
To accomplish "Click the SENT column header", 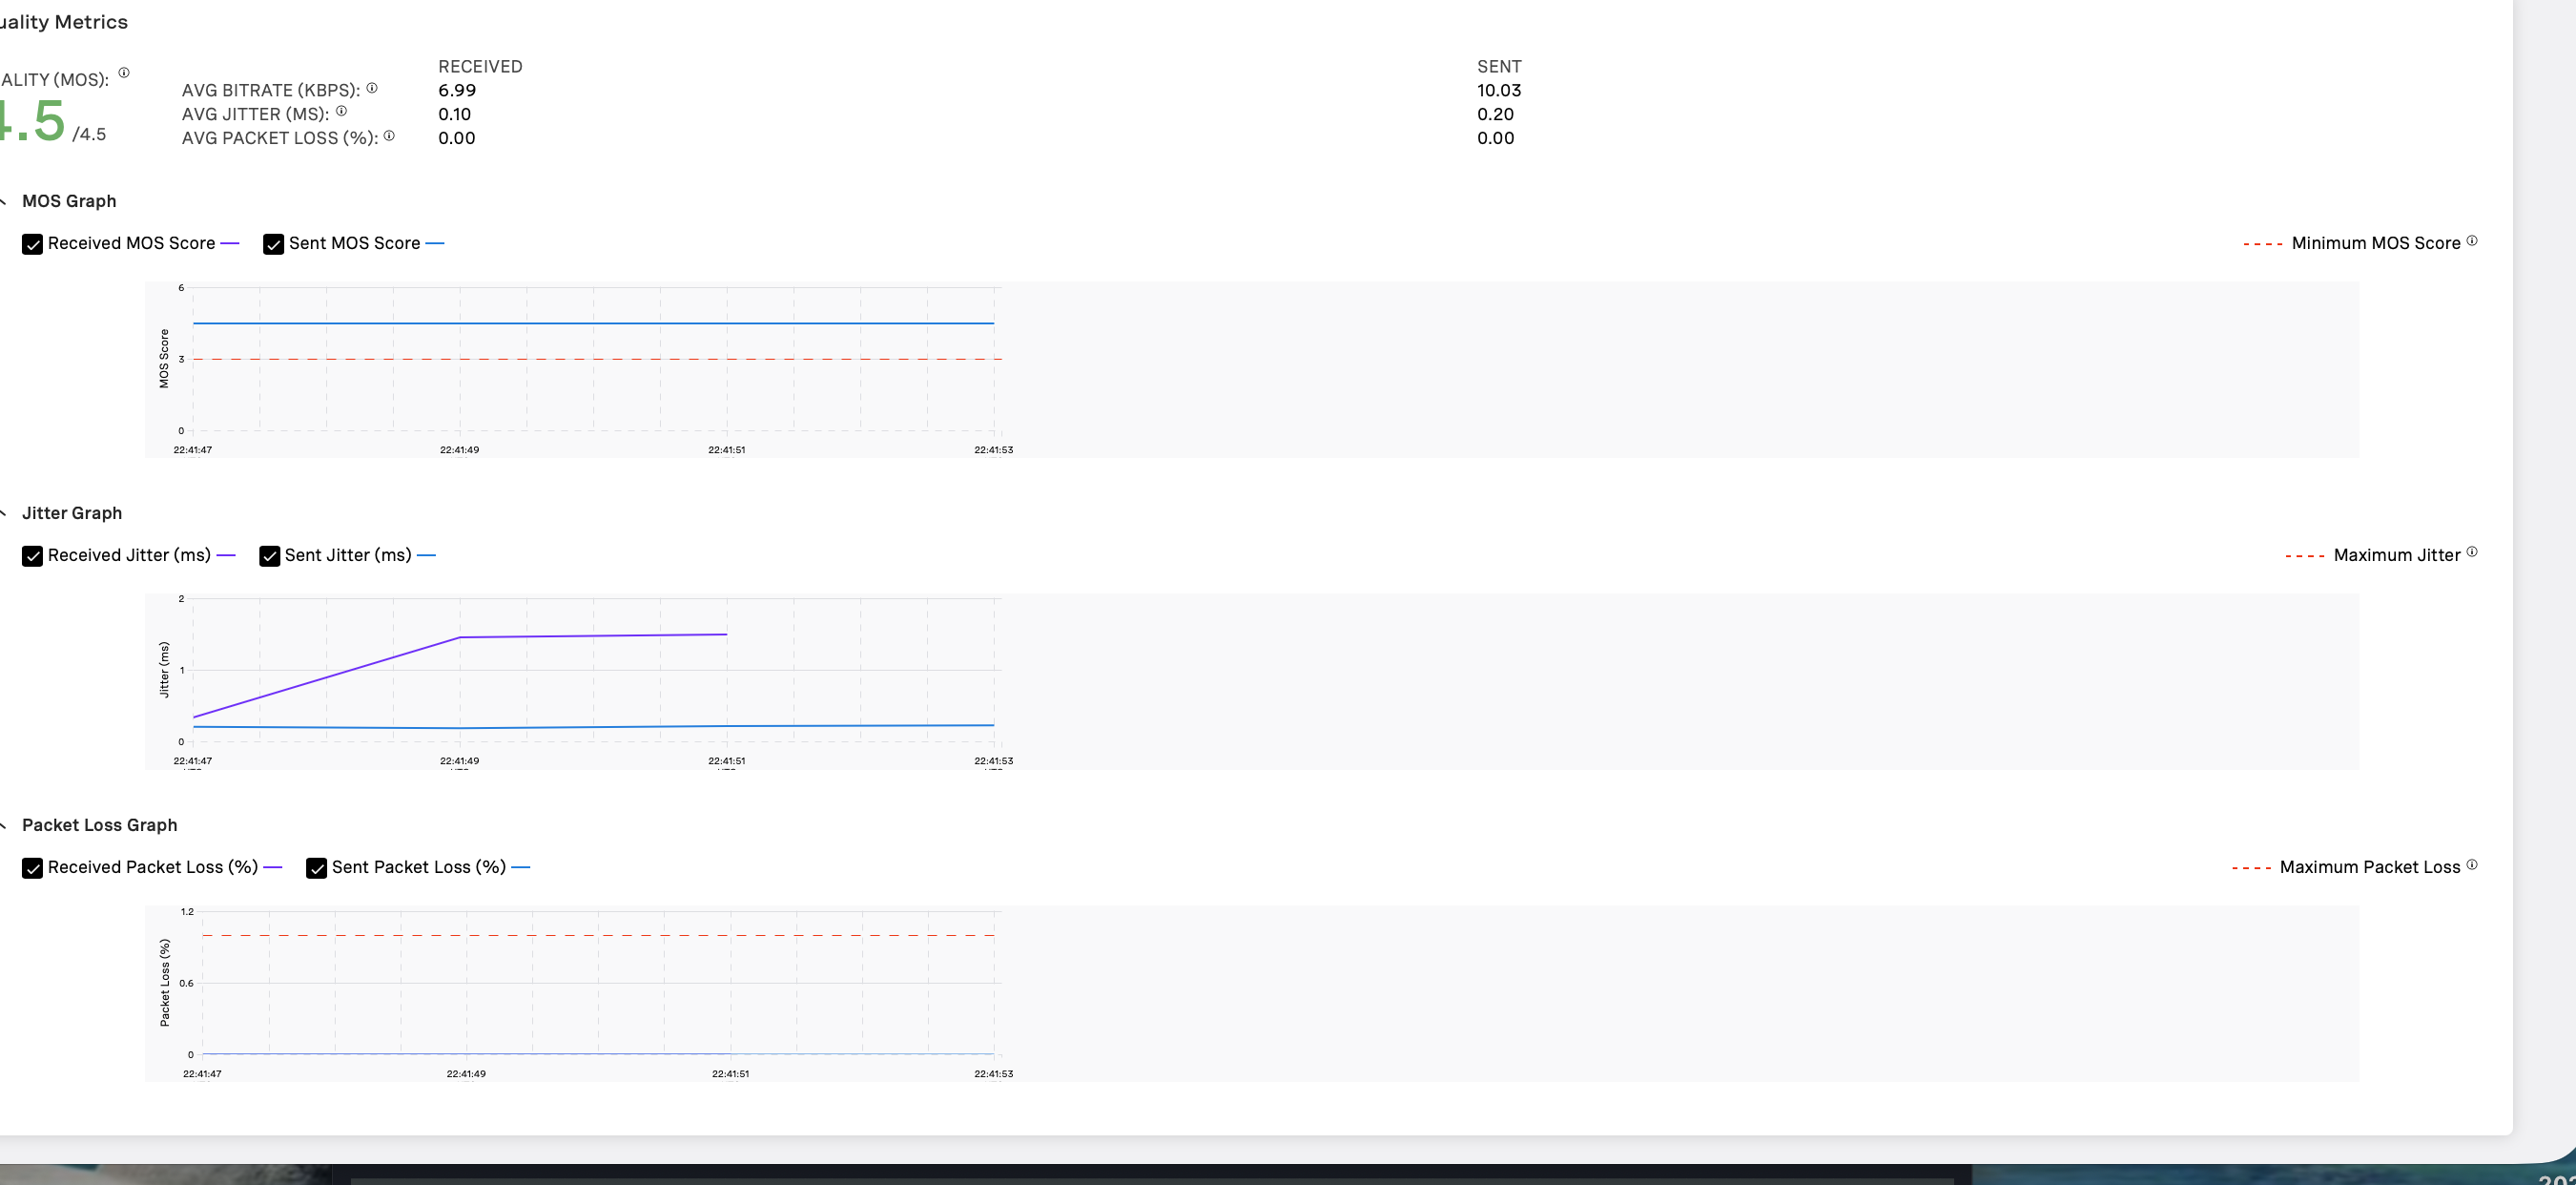I will [x=1499, y=66].
